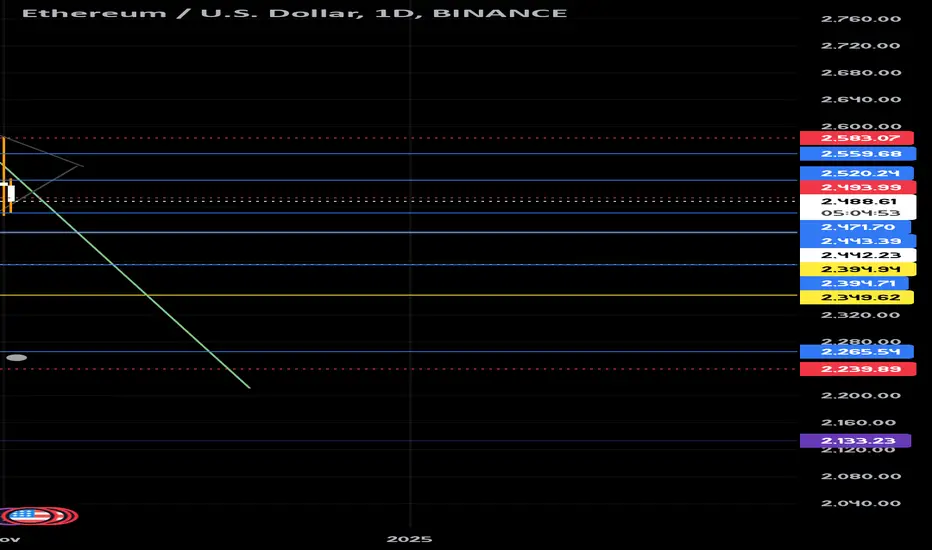
Task: Select the yellow 2.349.62 price label
Action: point(857,297)
